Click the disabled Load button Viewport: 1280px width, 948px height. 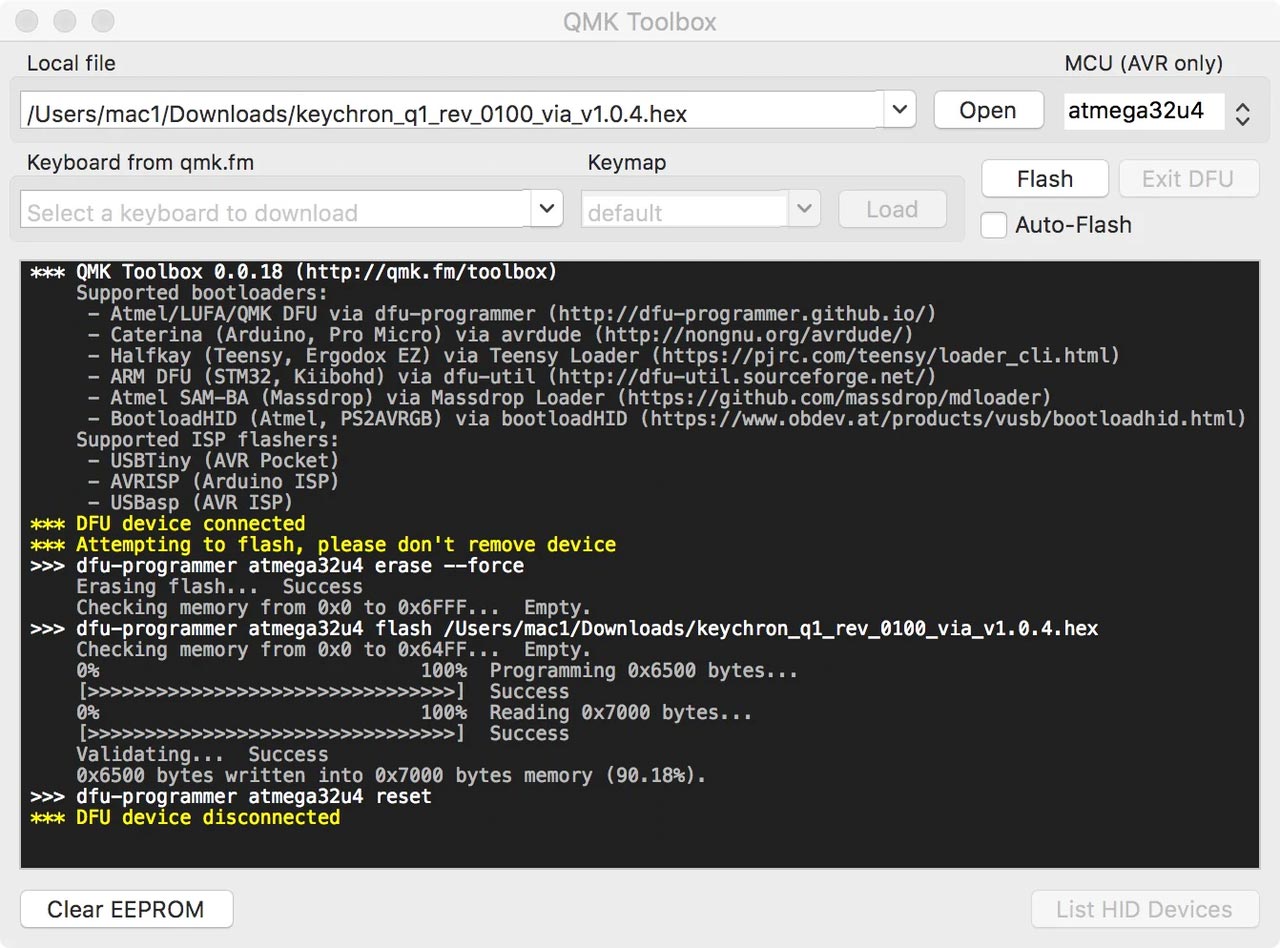pos(891,209)
